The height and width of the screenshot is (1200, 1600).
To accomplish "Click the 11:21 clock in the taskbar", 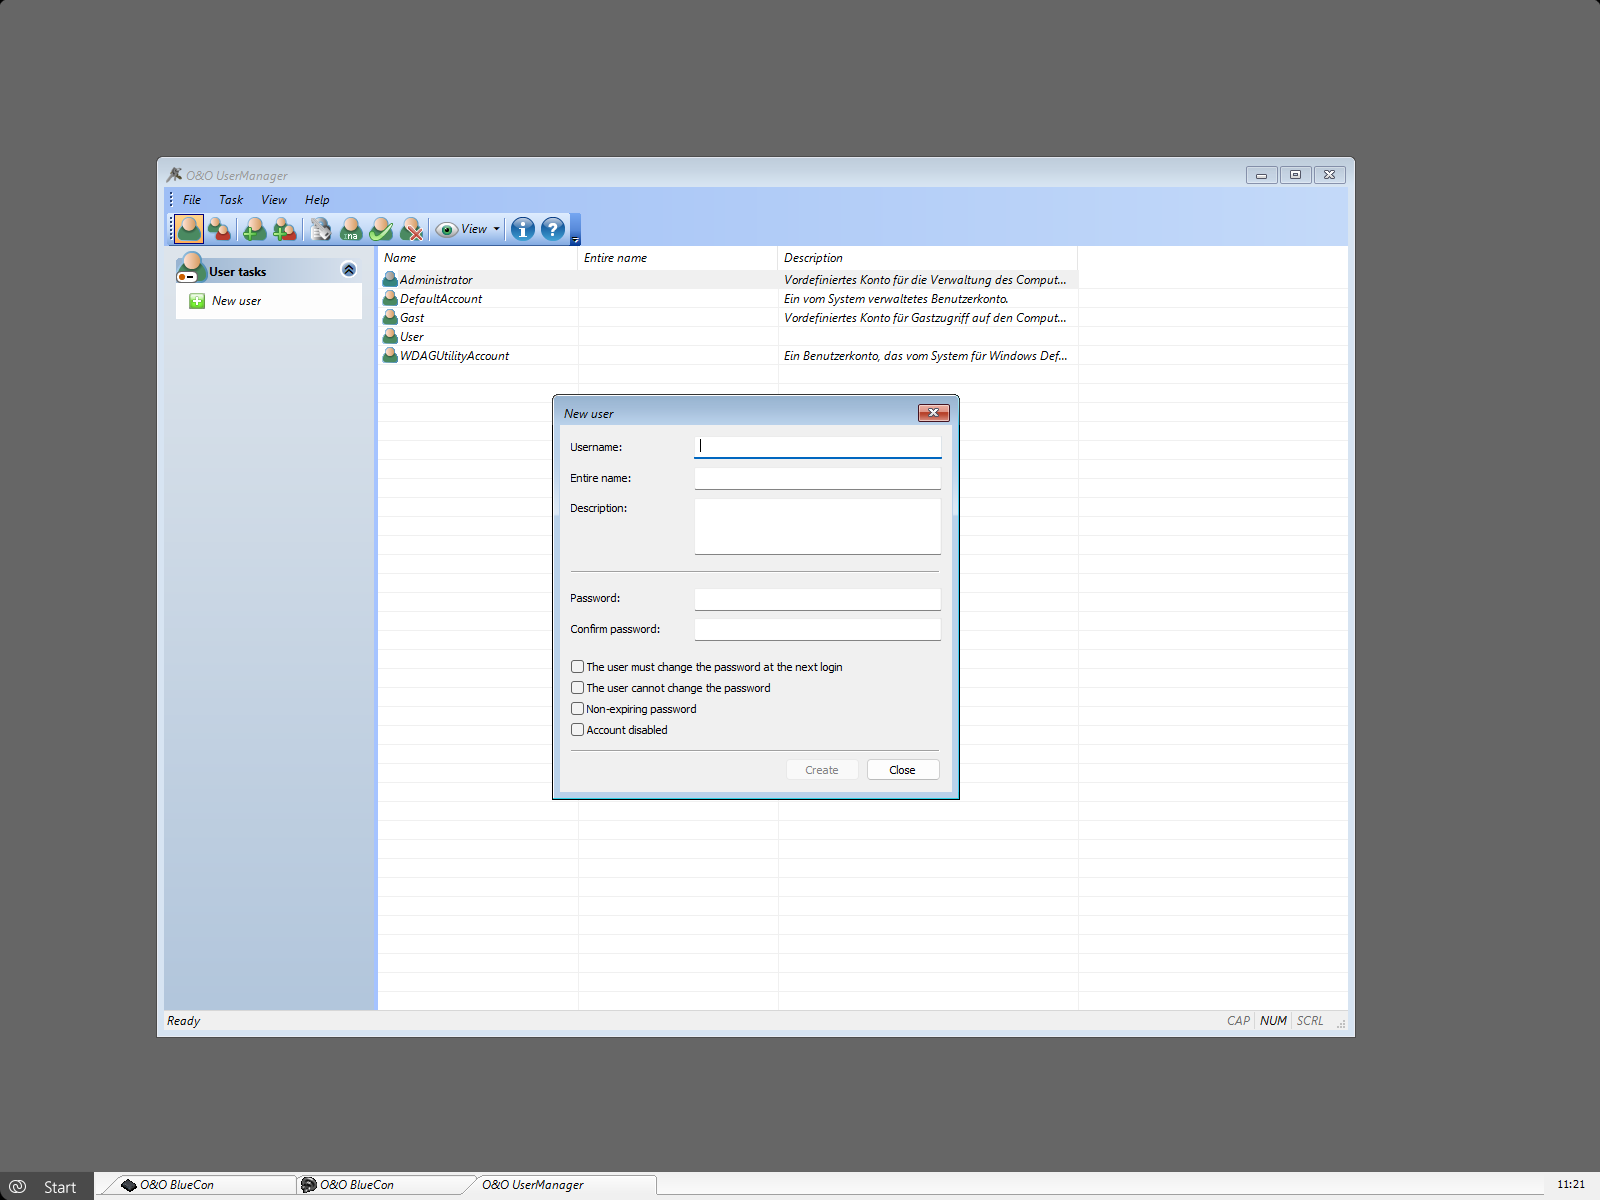I will pos(1571,1184).
